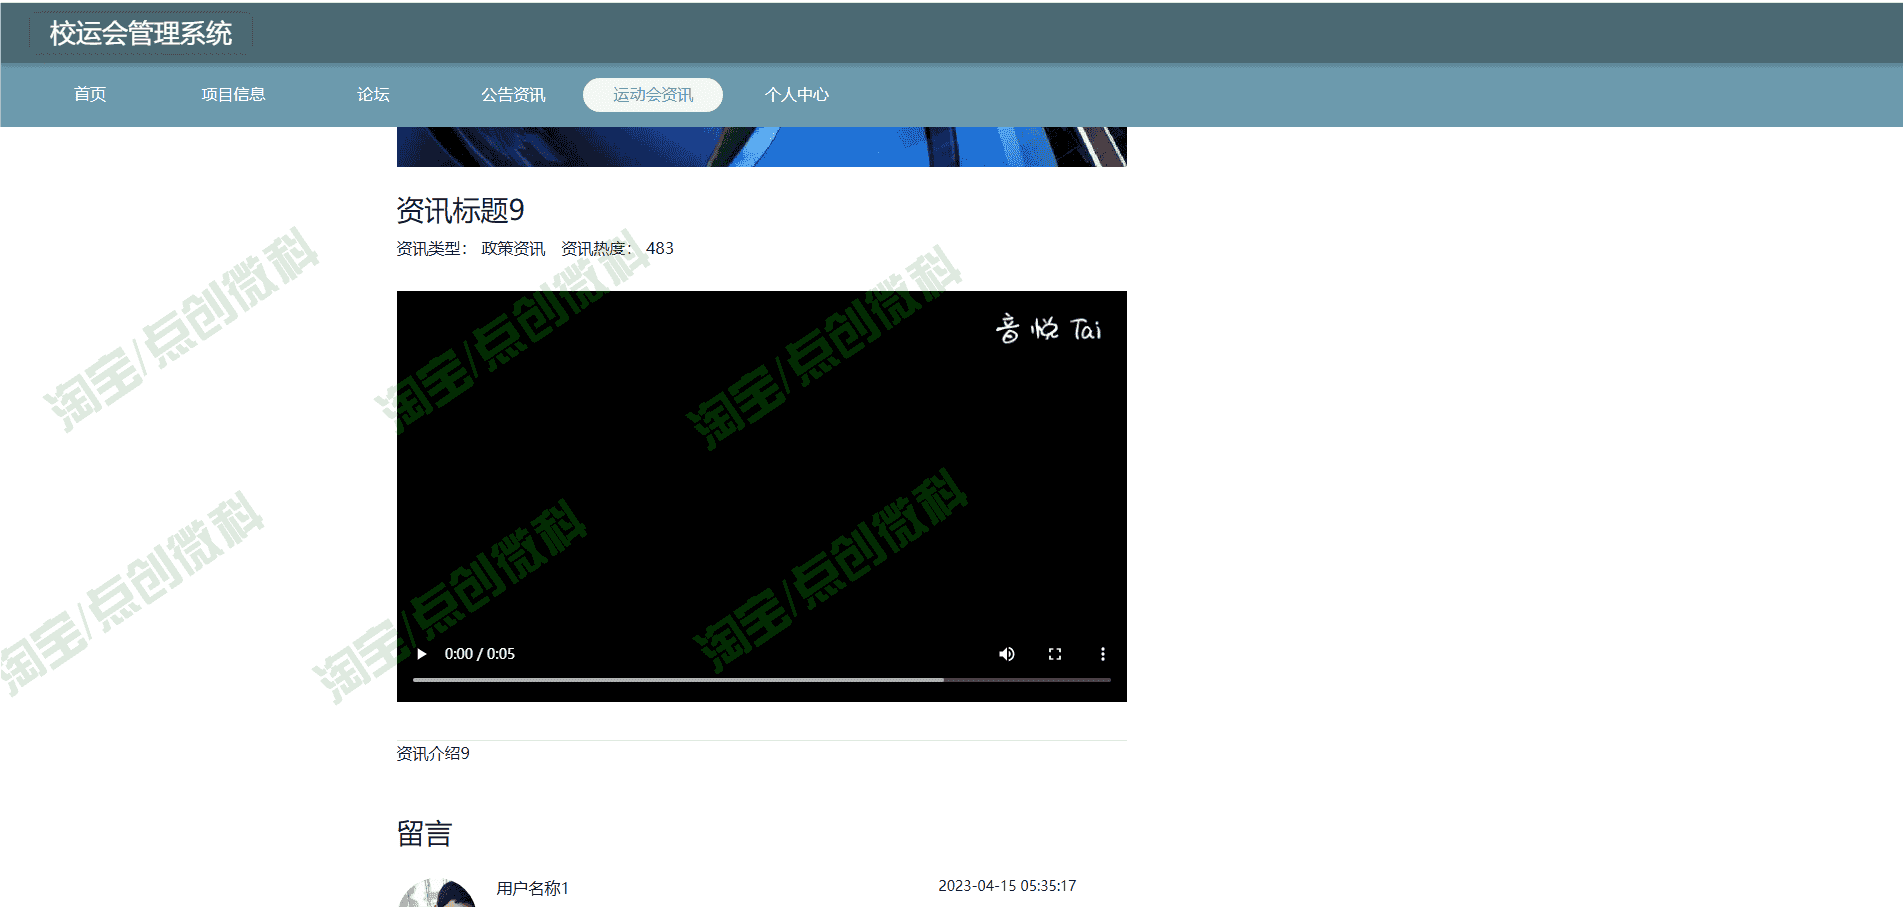The image size is (1903, 907).
Task: Open the 个人中心 nav tab
Action: [x=797, y=95]
